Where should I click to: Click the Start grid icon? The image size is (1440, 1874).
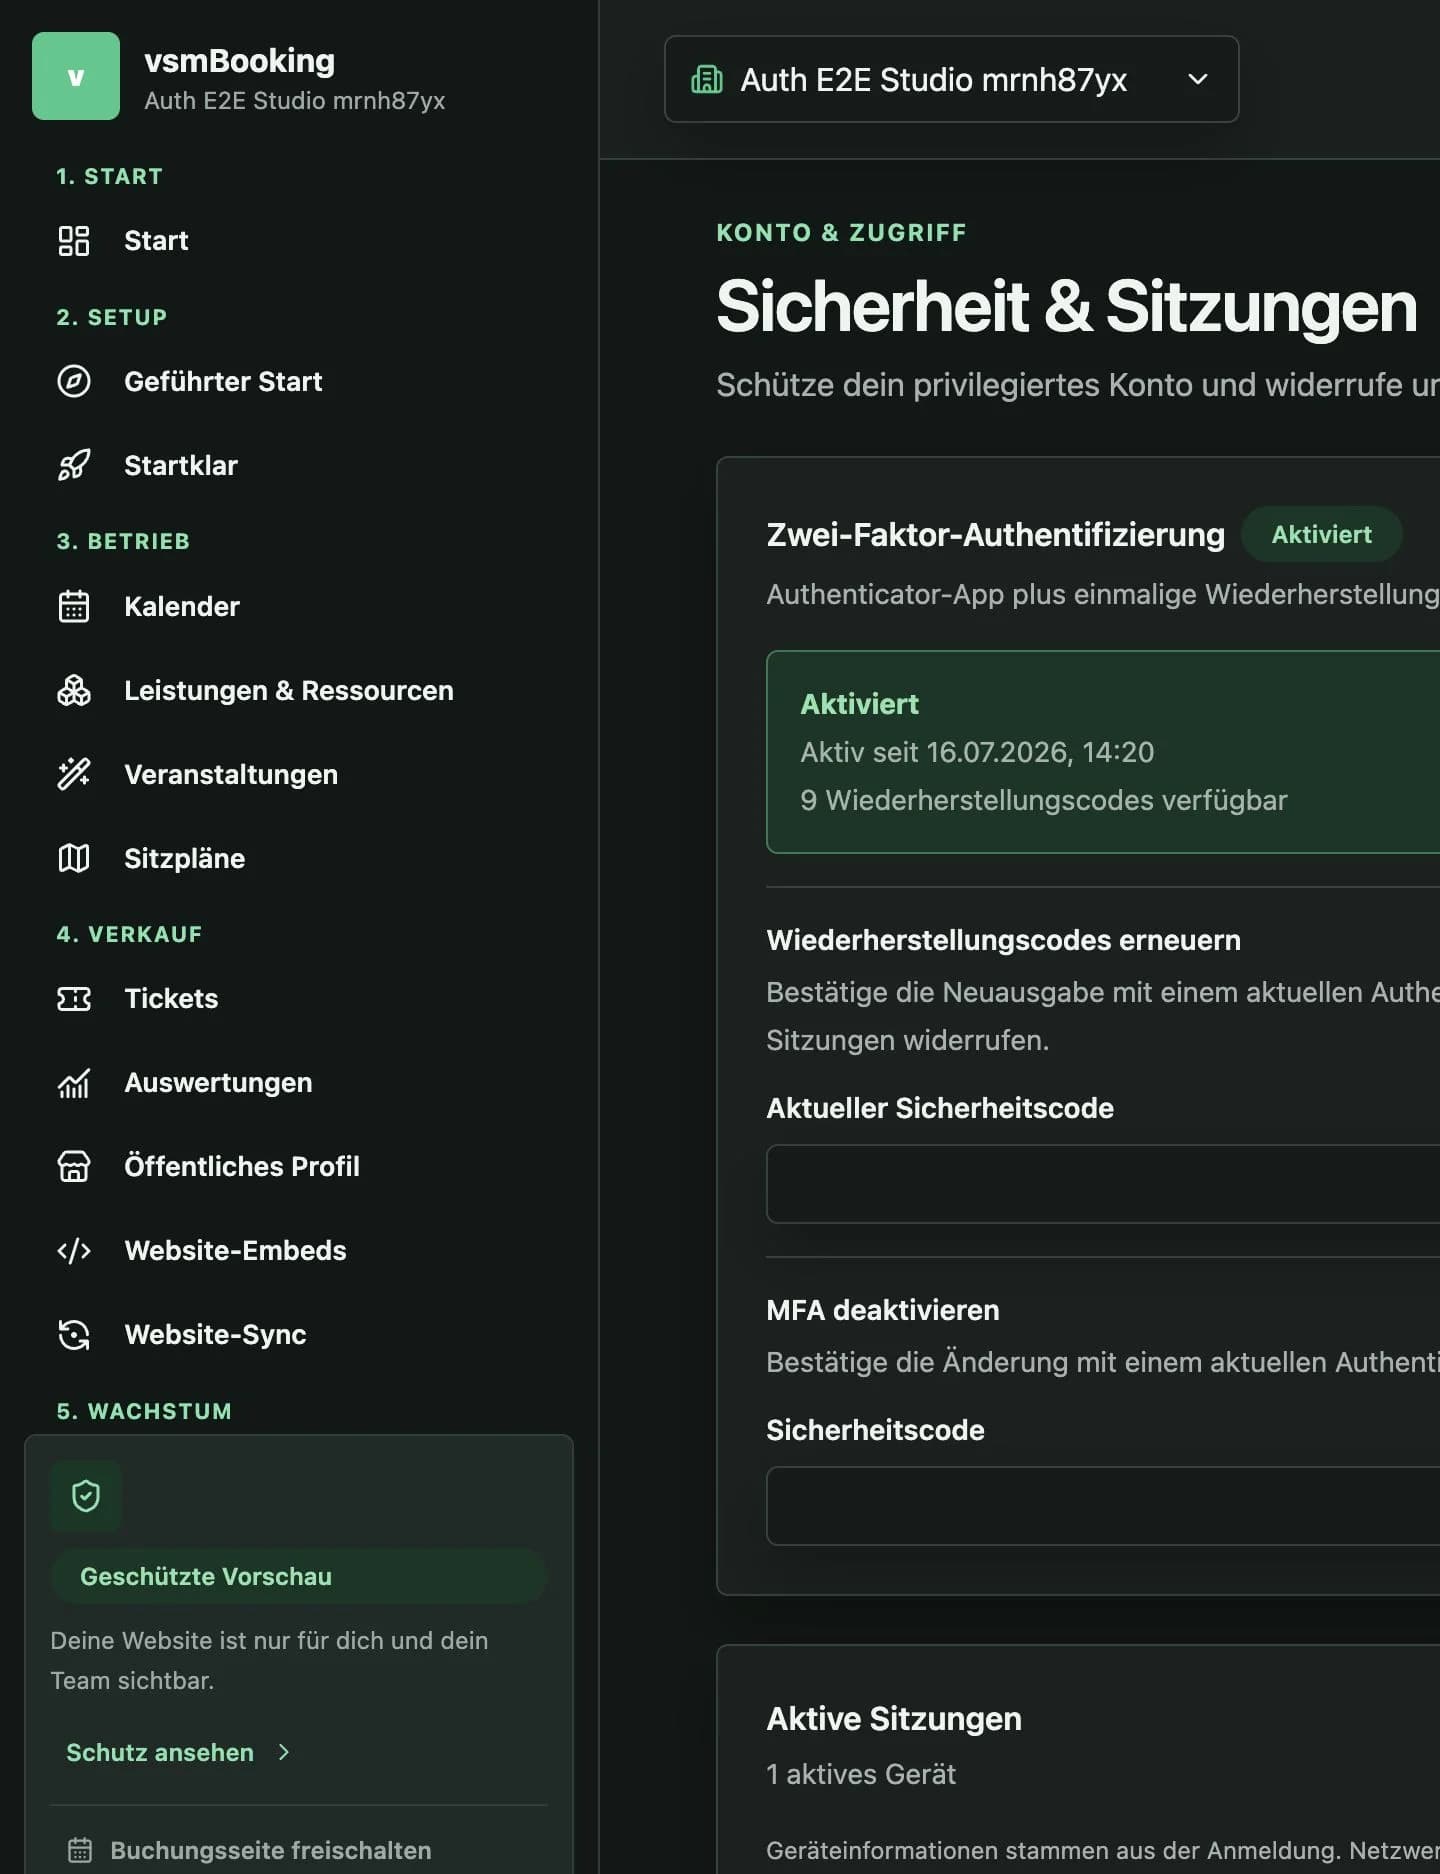coord(74,241)
